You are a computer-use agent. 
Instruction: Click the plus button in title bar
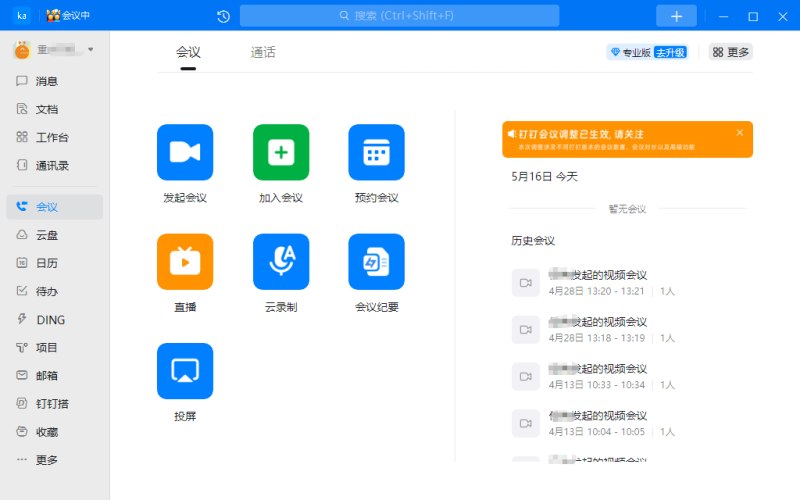[x=676, y=16]
